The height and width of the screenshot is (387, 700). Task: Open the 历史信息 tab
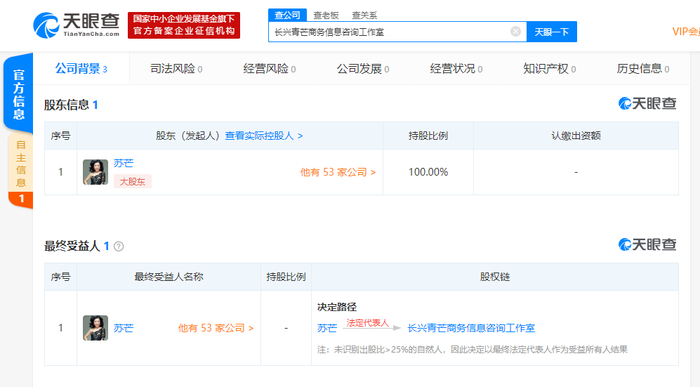coord(643,69)
